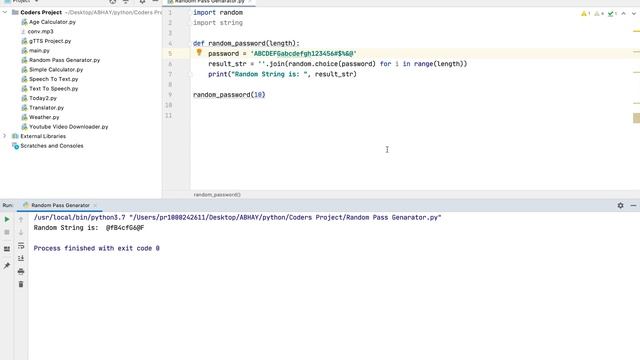This screenshot has width=640, height=360.
Task: Close the Random Pass Genarator run tab
Action: 95,205
